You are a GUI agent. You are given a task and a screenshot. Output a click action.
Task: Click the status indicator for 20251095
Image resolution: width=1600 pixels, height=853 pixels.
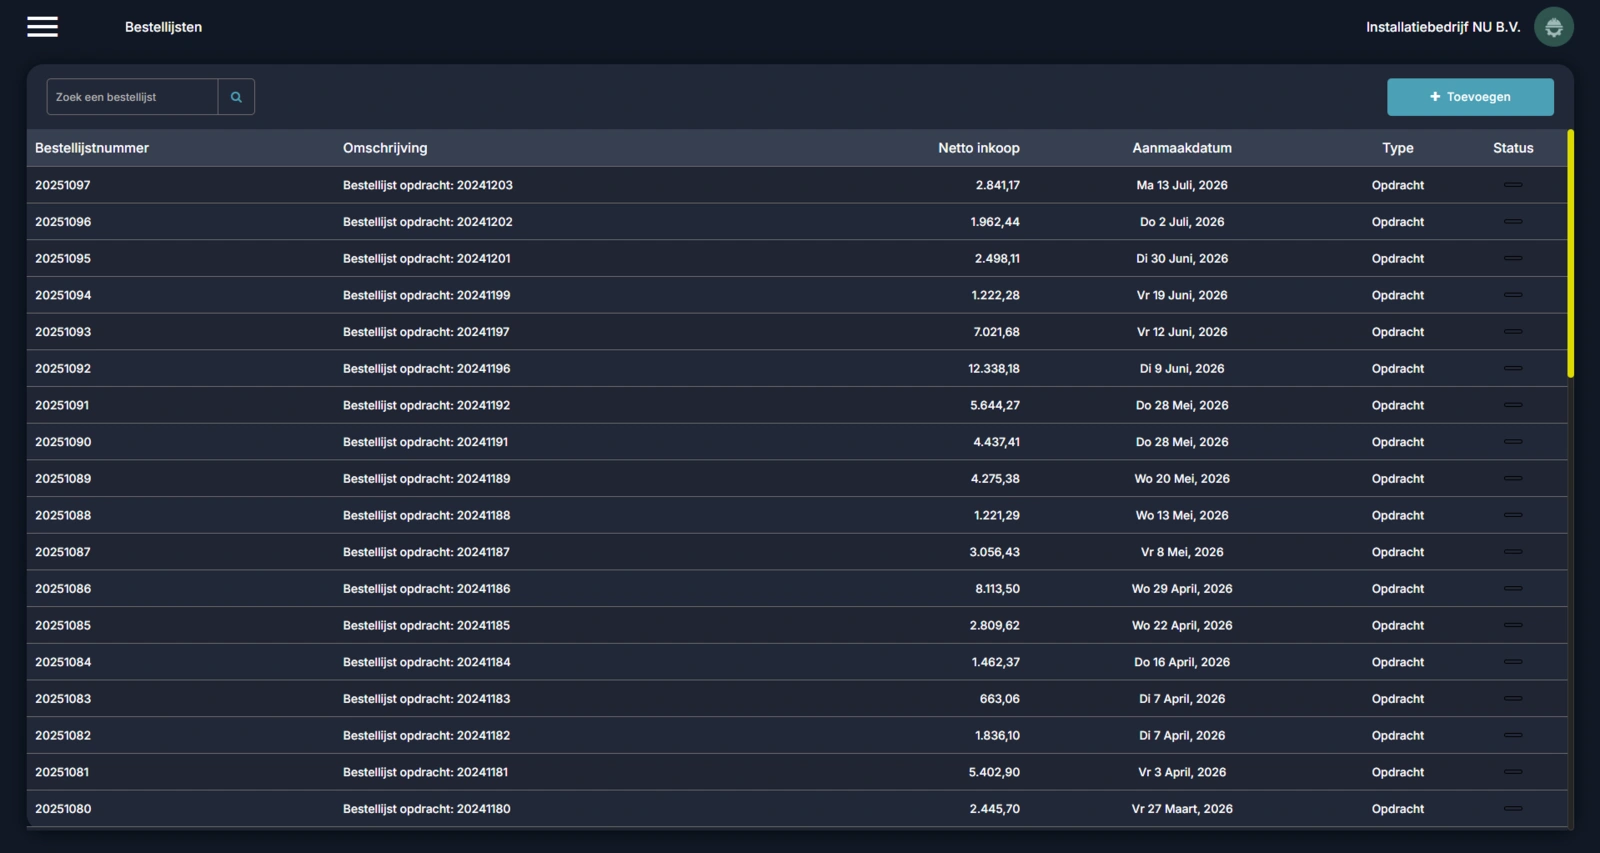1513,258
